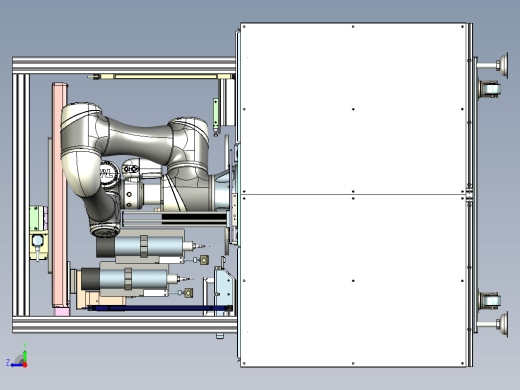Select the left vertical aluminum profile
The width and height of the screenshot is (520, 390).
pyautogui.click(x=21, y=195)
